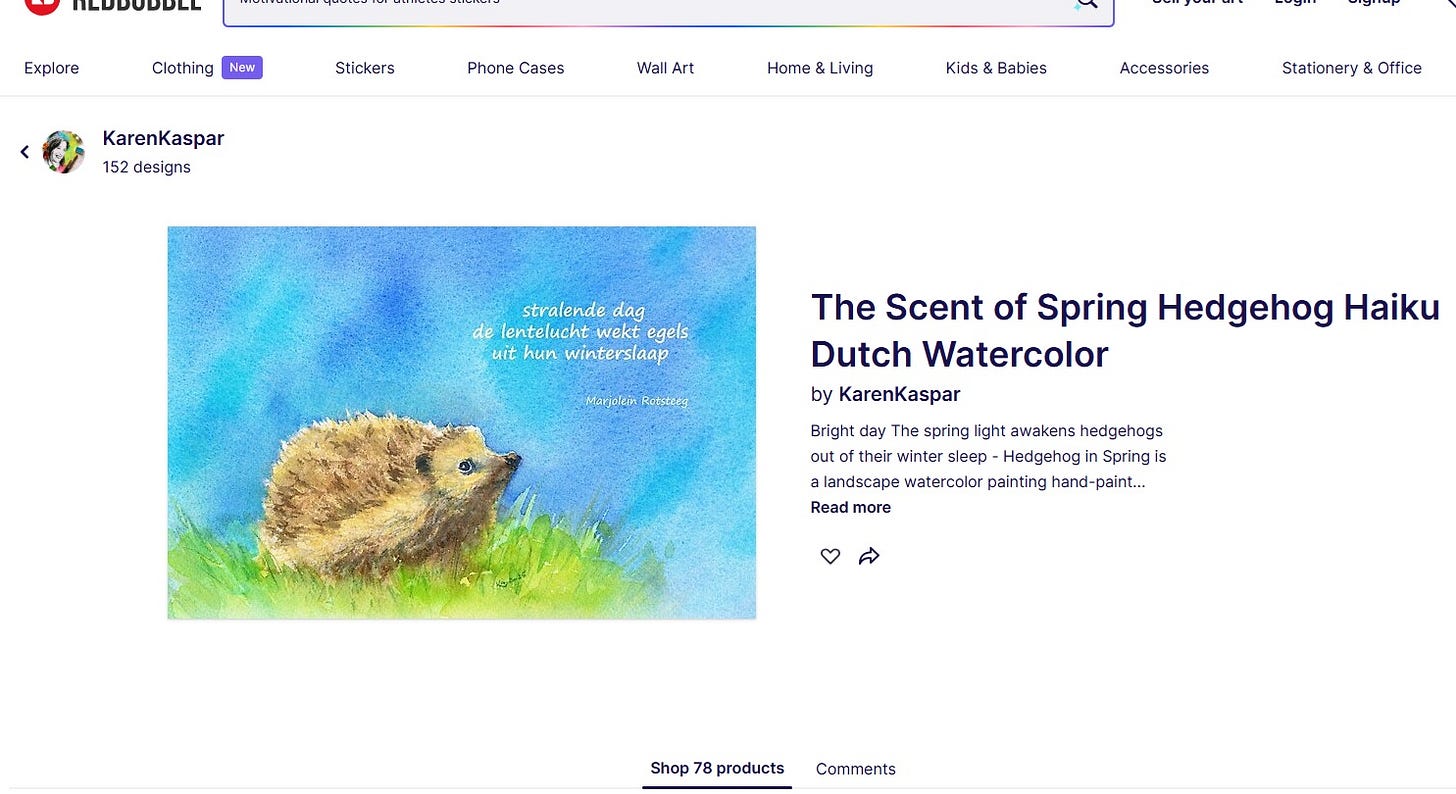Open KarenKaspar shop name at top

click(x=163, y=138)
